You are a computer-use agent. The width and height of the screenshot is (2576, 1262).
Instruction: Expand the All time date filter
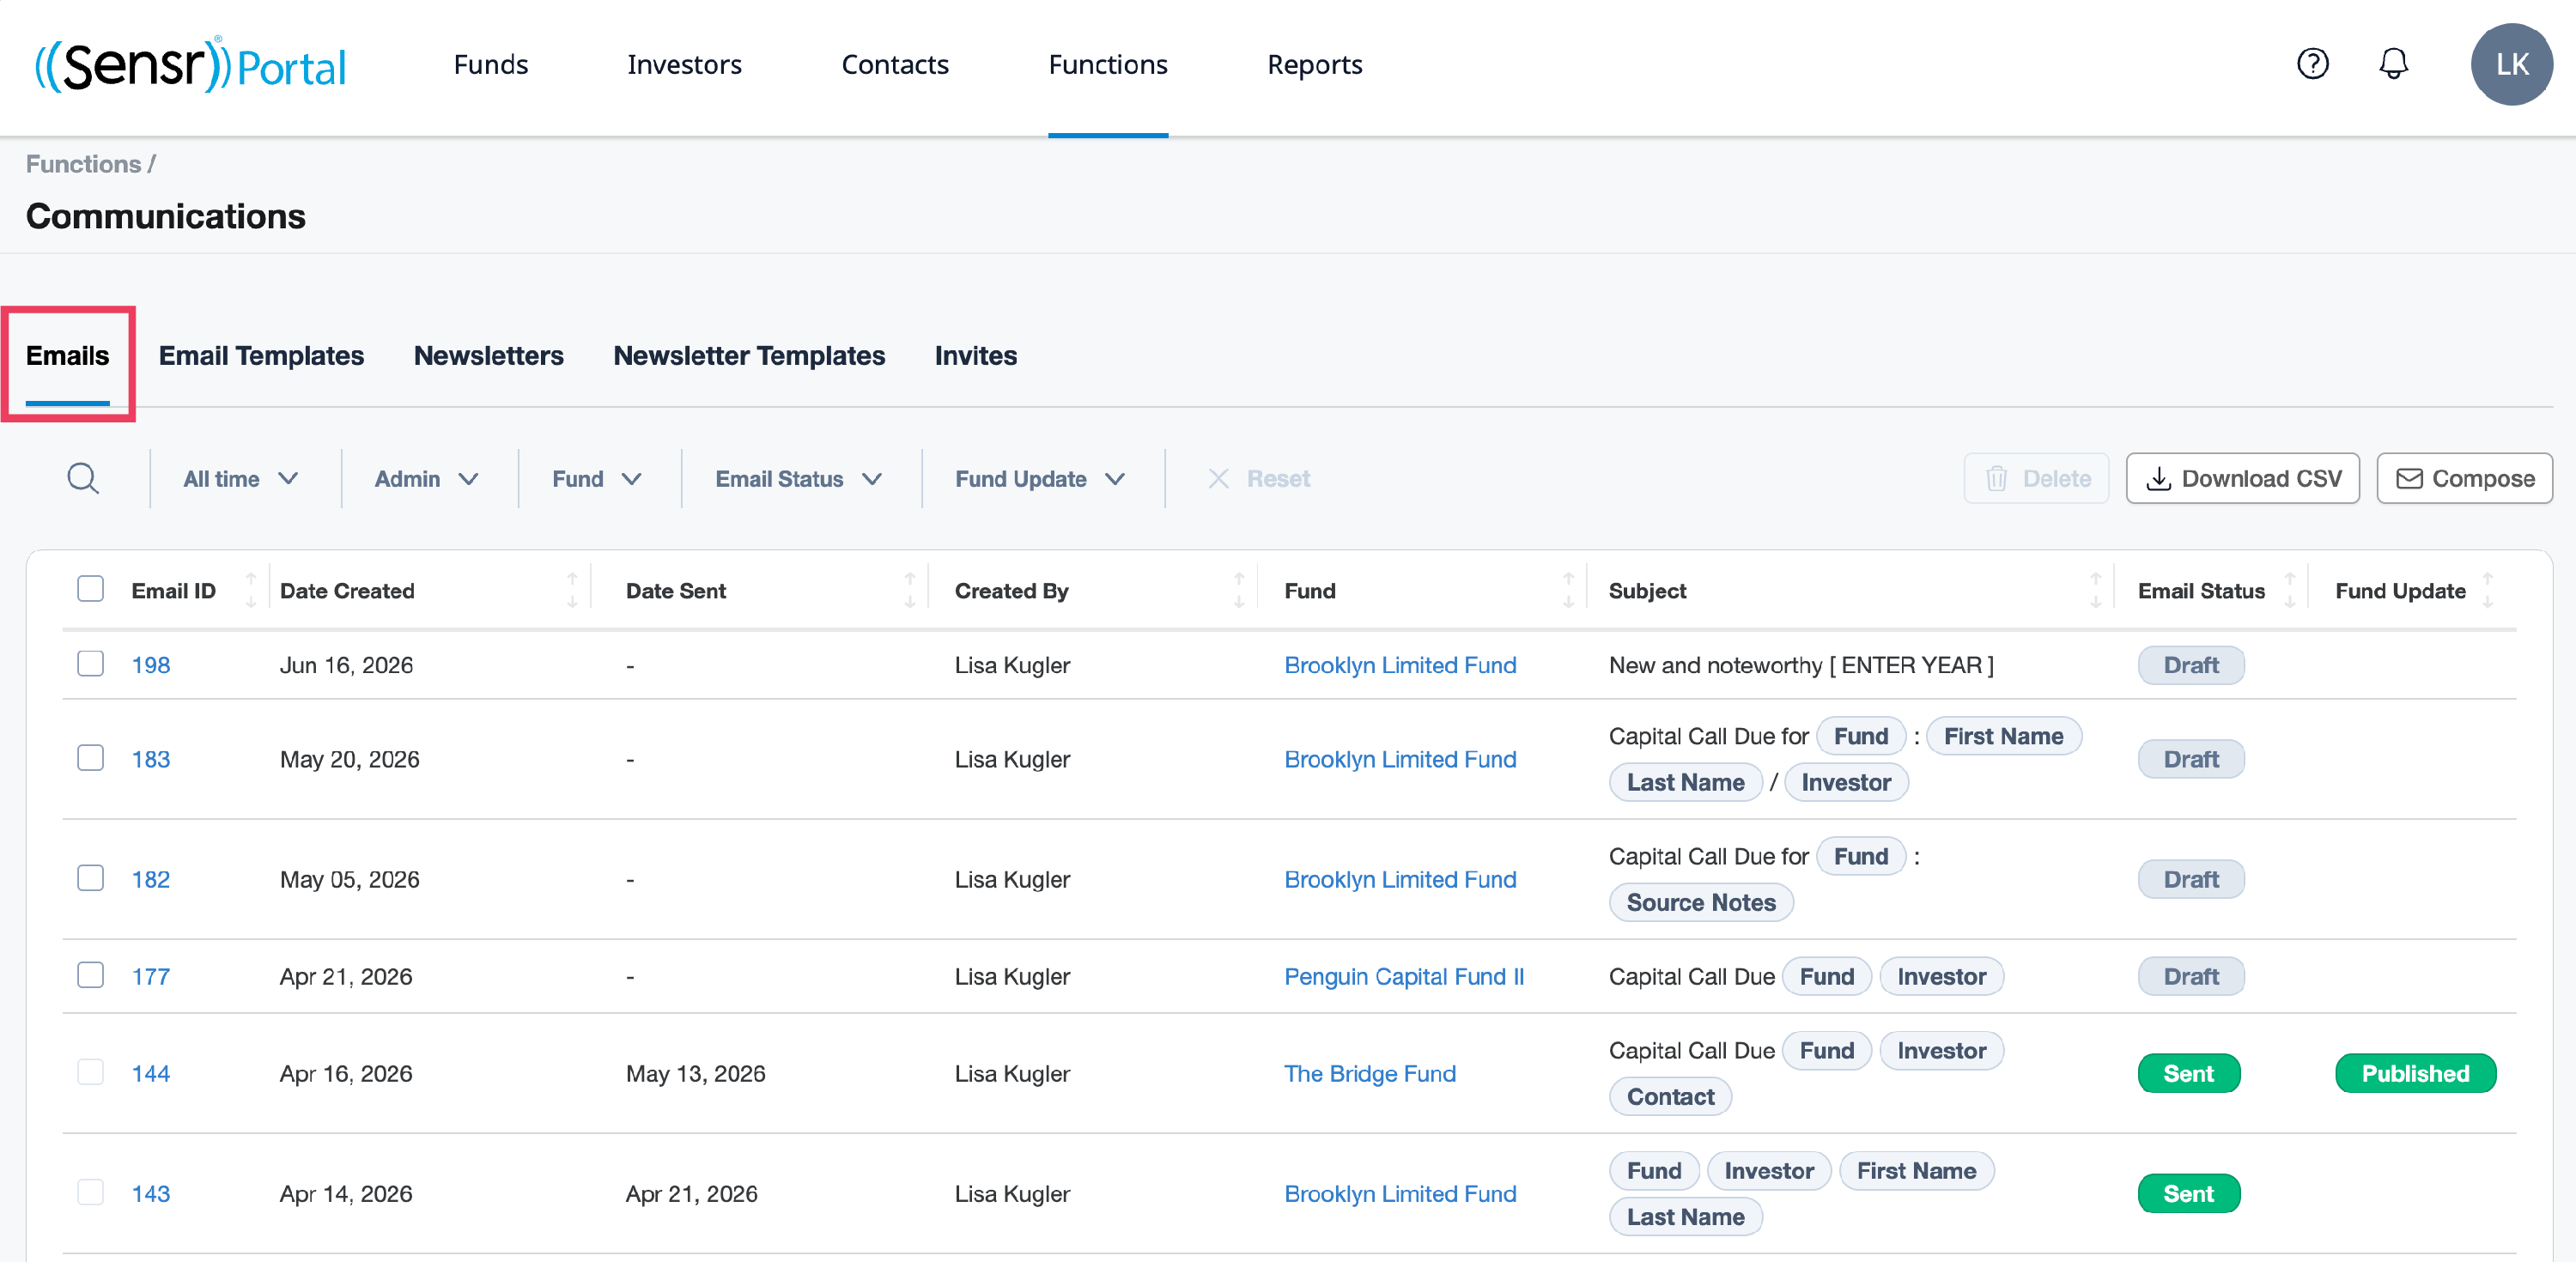tap(241, 479)
